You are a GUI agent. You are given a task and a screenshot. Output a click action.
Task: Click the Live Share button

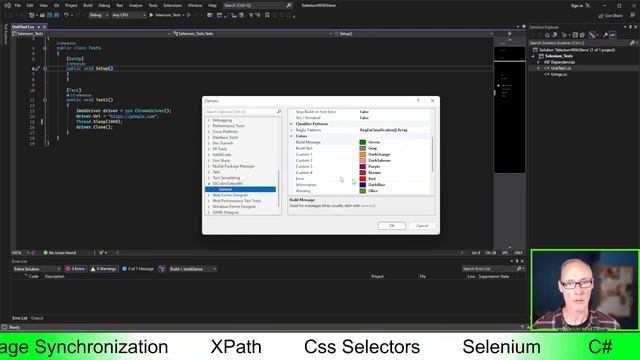click(x=611, y=16)
